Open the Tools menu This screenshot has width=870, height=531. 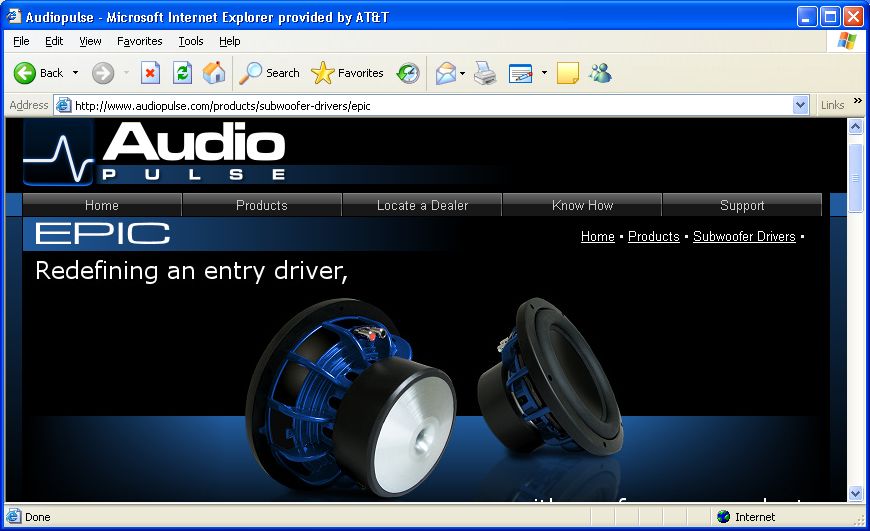[190, 41]
